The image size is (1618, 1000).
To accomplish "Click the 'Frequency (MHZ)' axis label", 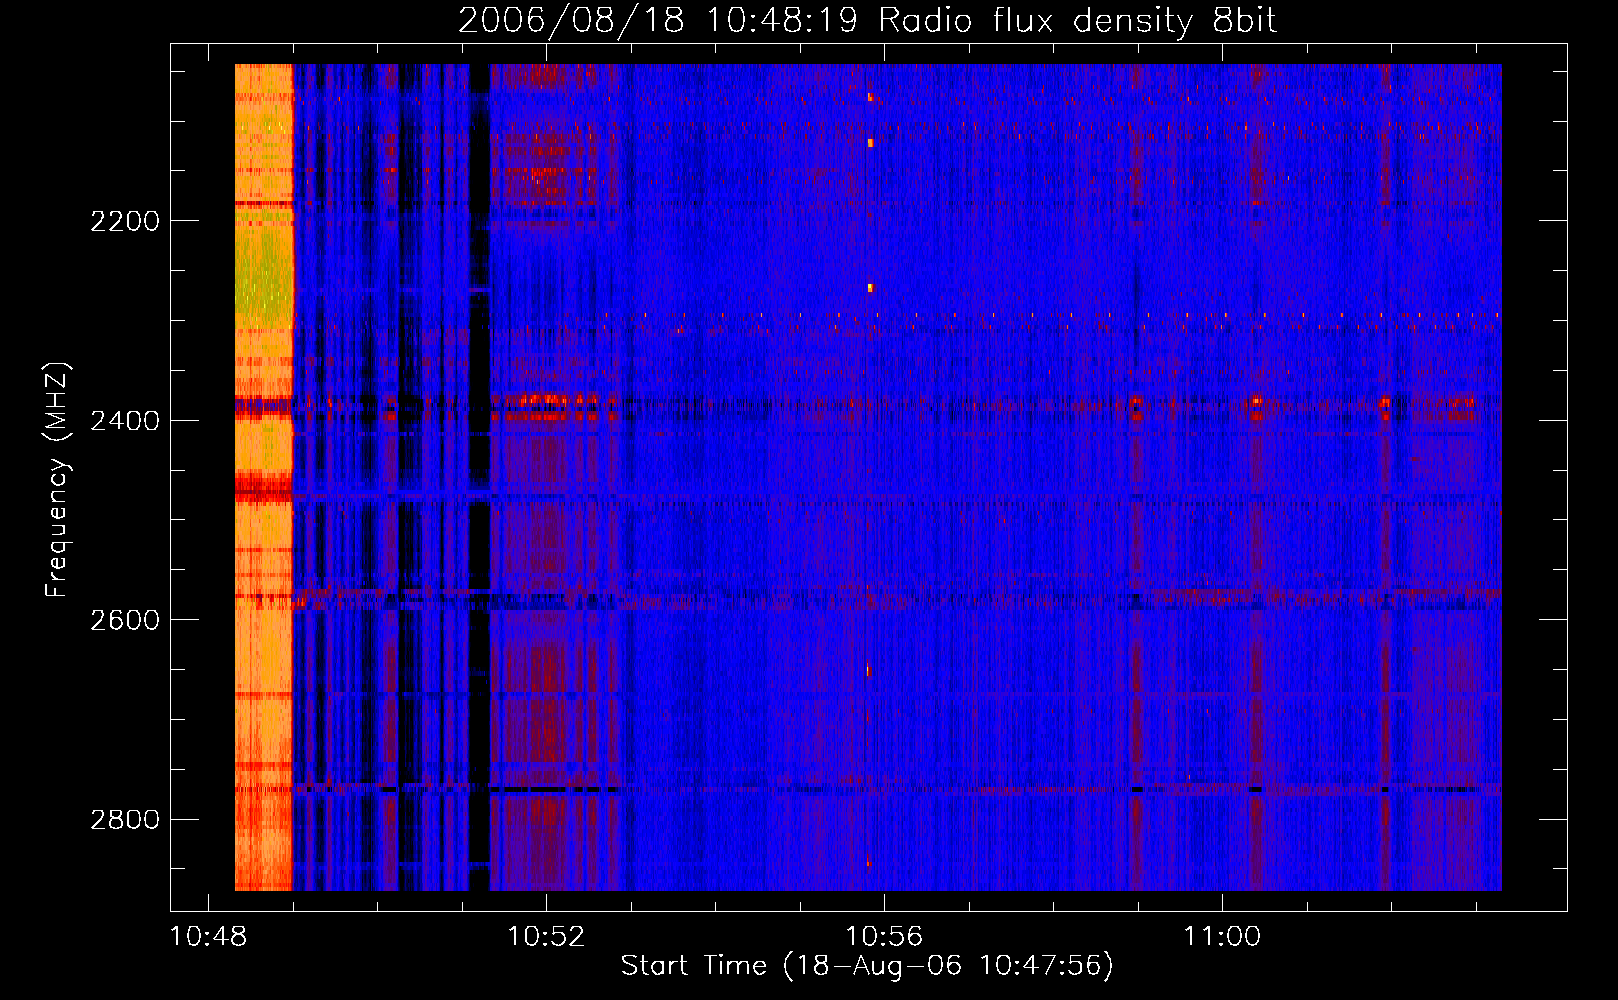I will coord(57,480).
